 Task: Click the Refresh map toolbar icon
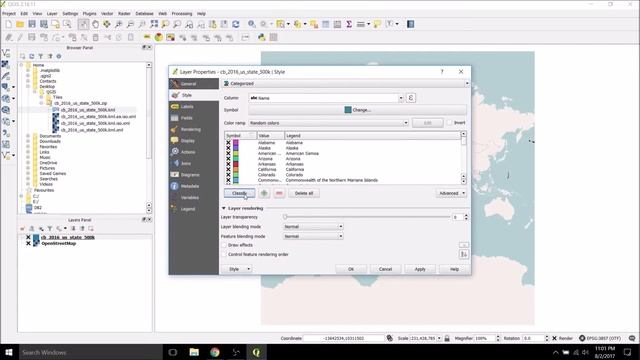pyautogui.click(x=236, y=24)
